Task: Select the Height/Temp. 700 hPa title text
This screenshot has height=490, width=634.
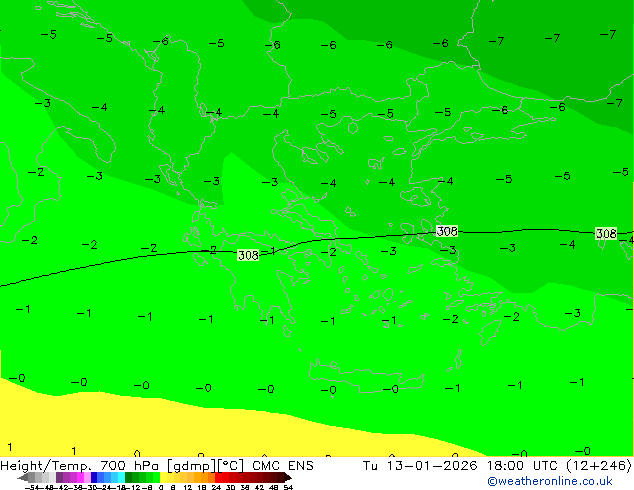Action: pos(77,466)
